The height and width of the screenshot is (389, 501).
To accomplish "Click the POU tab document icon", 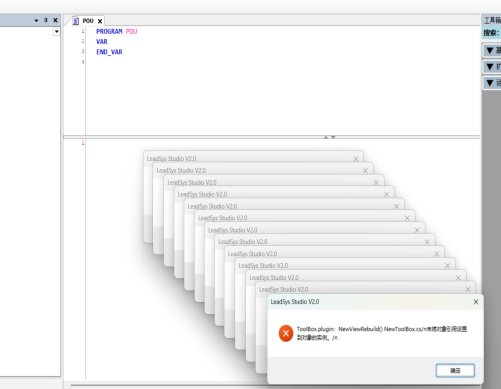I will (x=76, y=21).
